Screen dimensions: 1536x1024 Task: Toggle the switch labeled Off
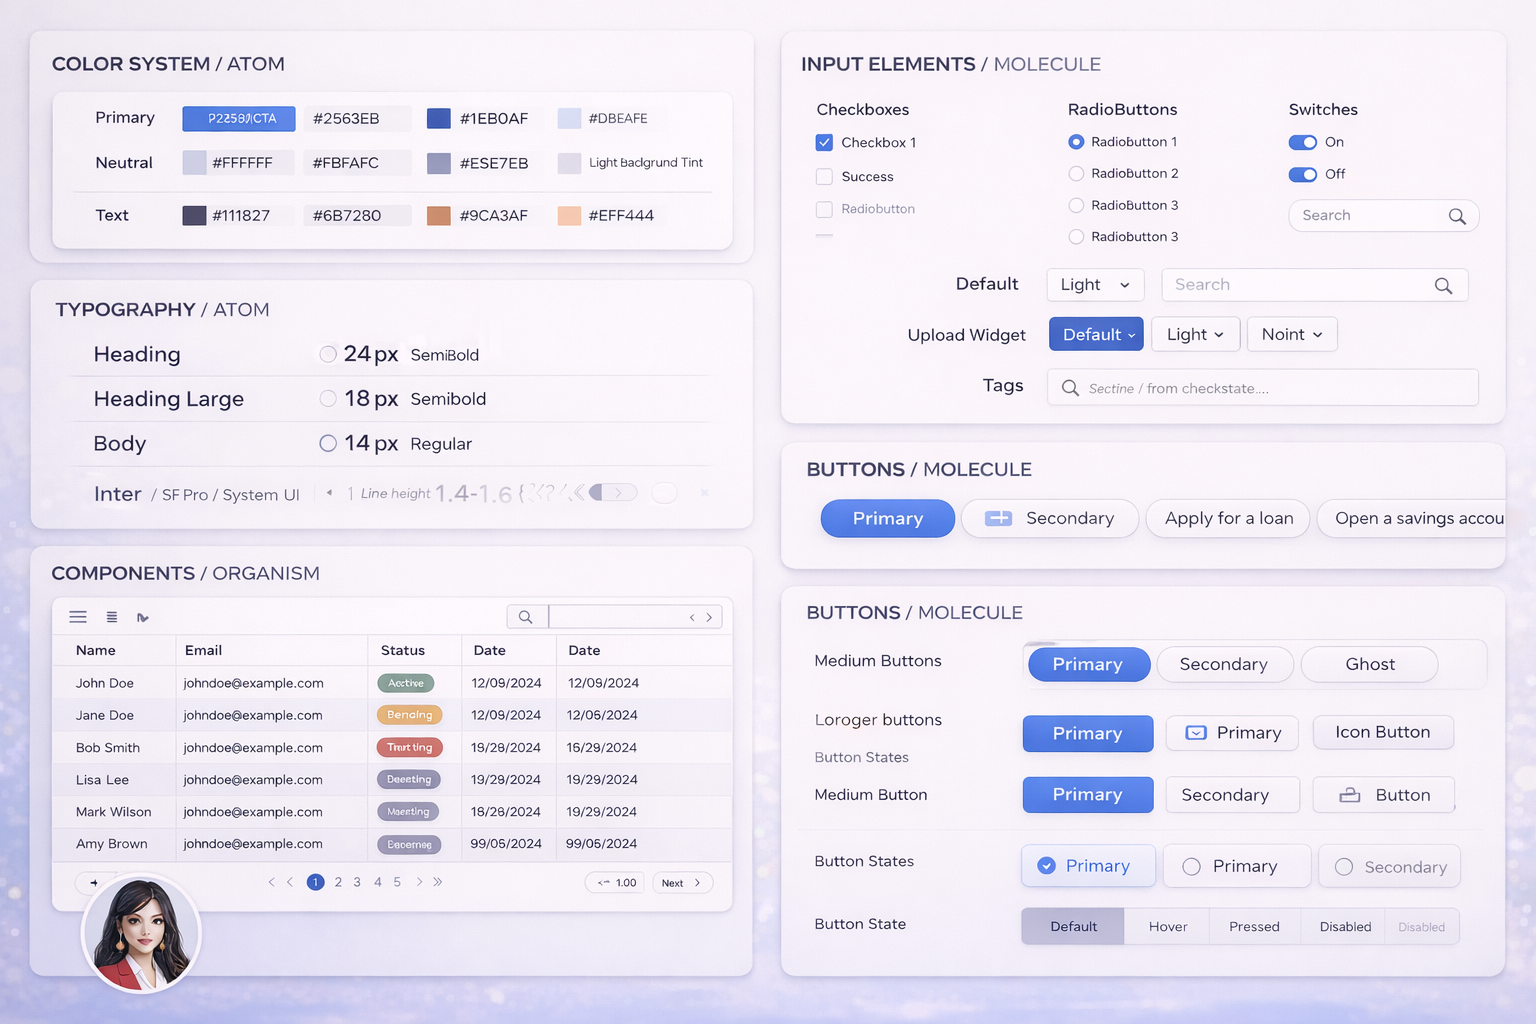pyautogui.click(x=1302, y=174)
